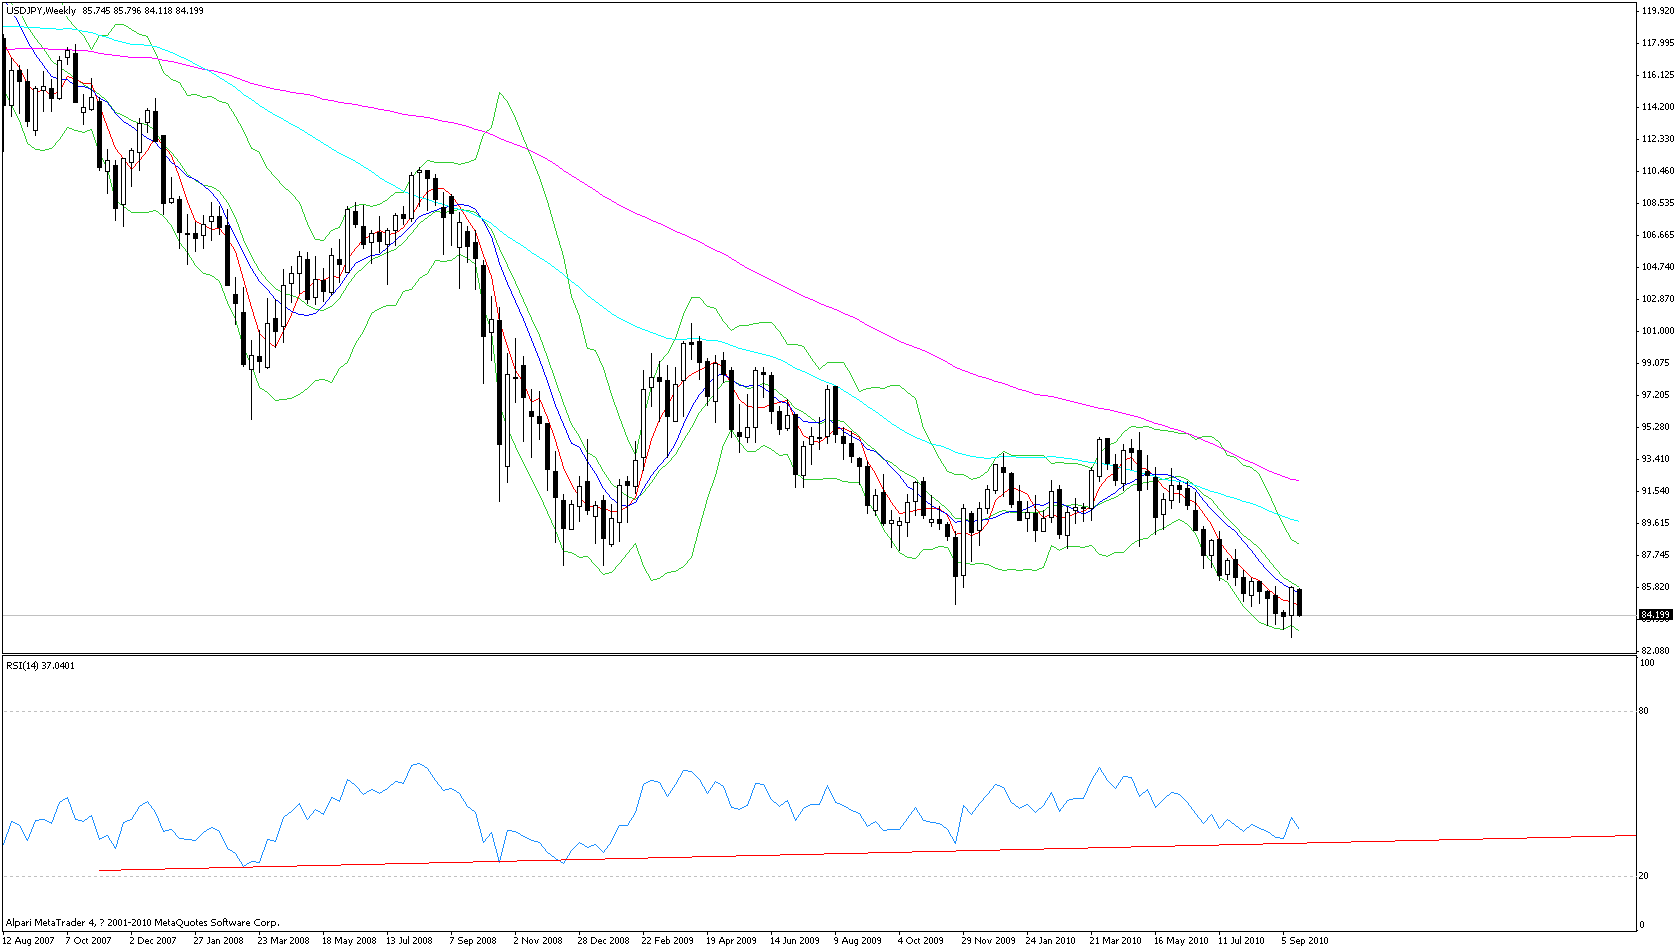The image size is (1674, 948).
Task: Click the 97.205 price axis label
Action: pos(1656,395)
